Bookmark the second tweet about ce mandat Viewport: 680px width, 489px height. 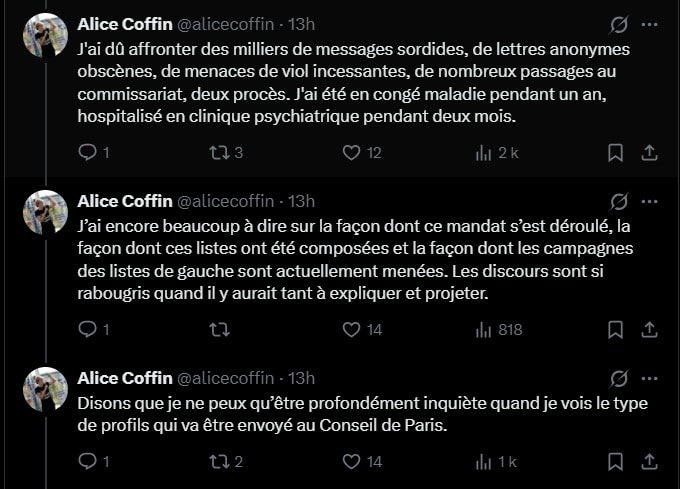[616, 329]
